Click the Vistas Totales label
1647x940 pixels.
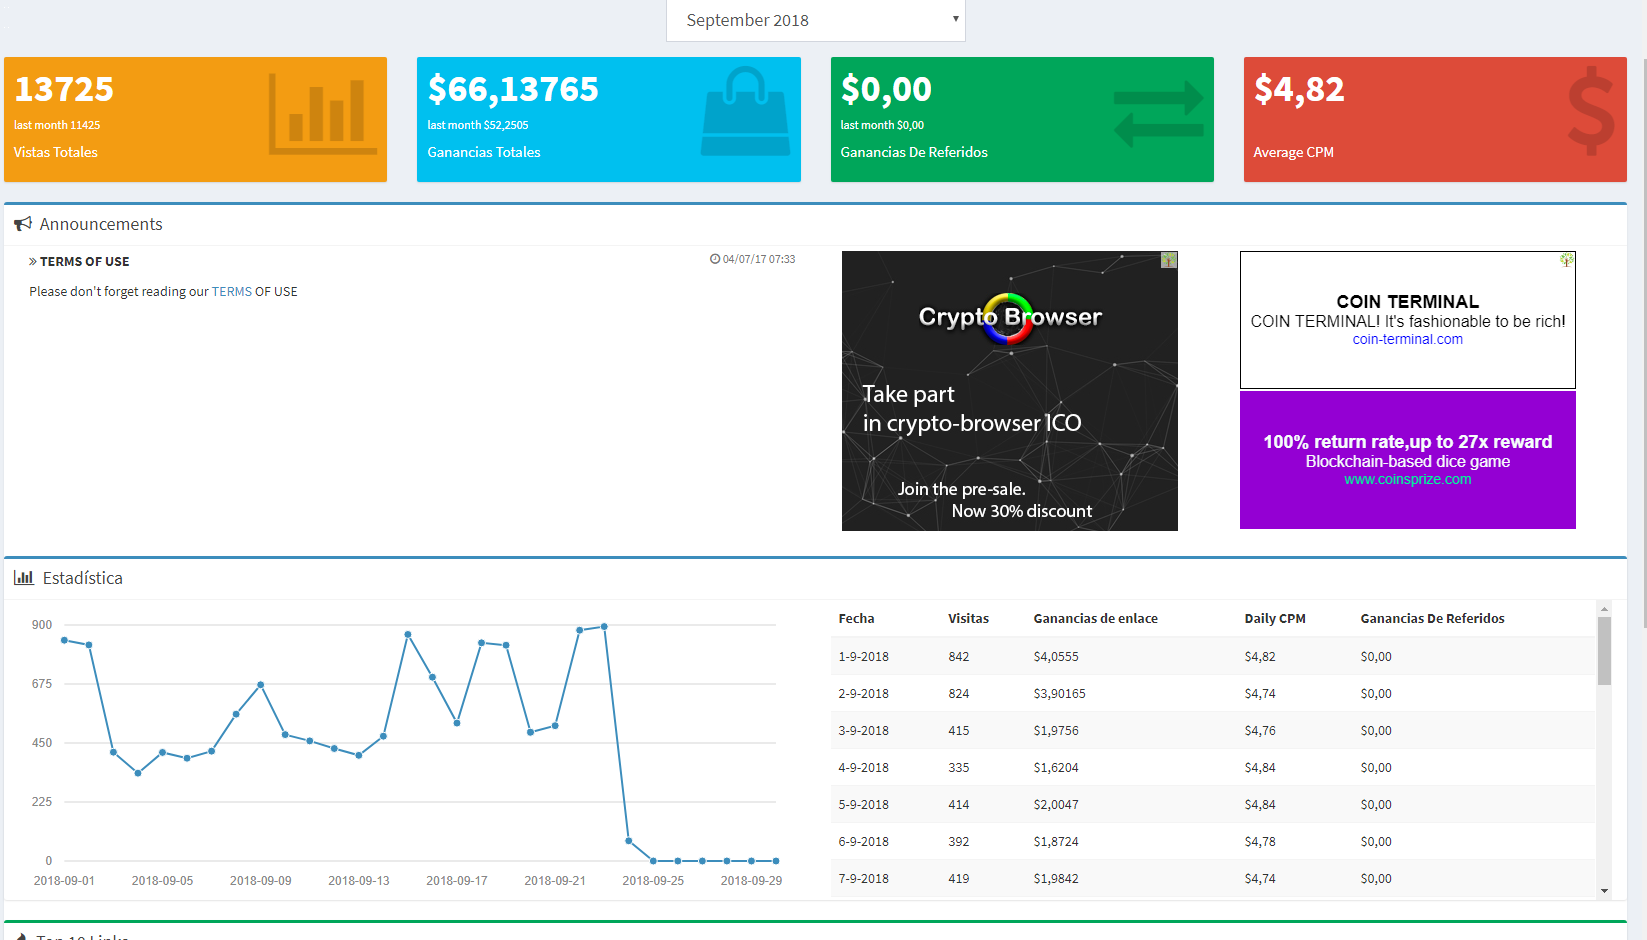click(x=56, y=153)
